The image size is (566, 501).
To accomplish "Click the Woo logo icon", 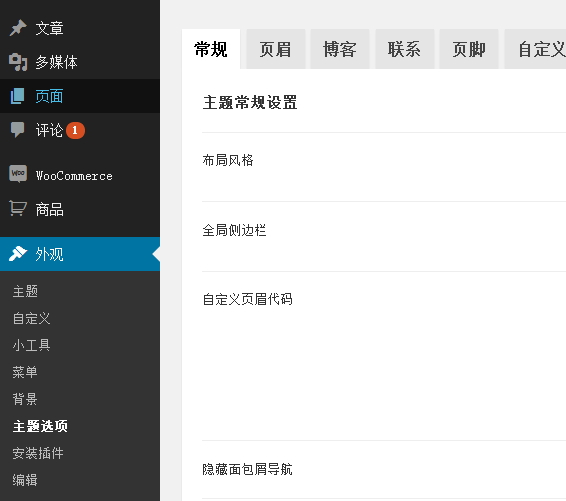I will [18, 174].
